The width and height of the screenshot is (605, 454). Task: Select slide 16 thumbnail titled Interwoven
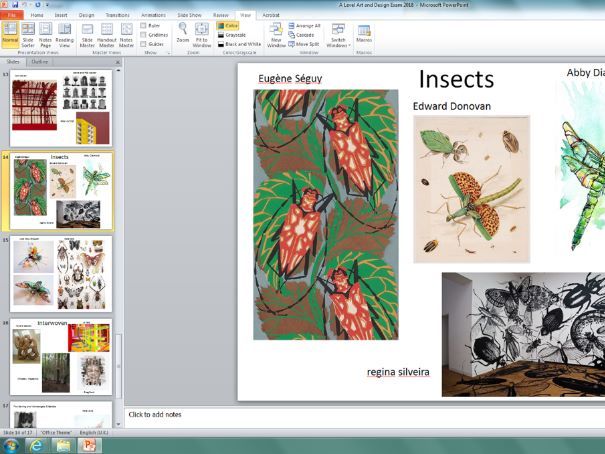(61, 357)
